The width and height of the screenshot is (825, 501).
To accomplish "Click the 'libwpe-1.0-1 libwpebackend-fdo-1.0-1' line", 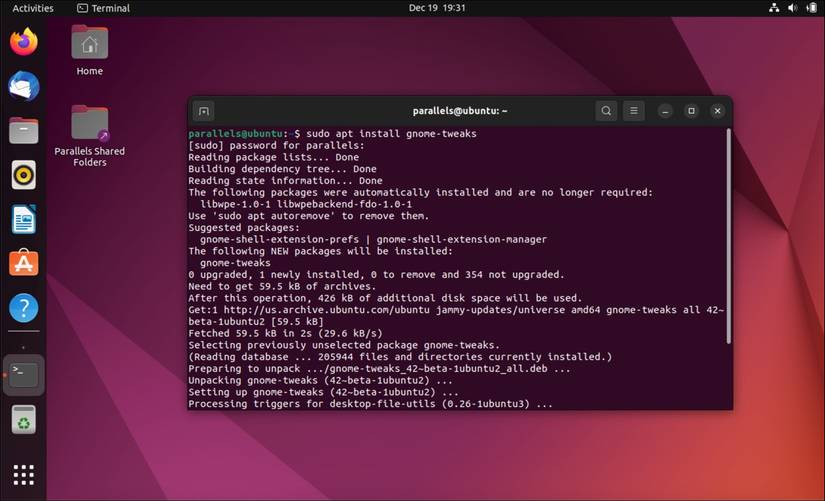I will pyautogui.click(x=306, y=204).
